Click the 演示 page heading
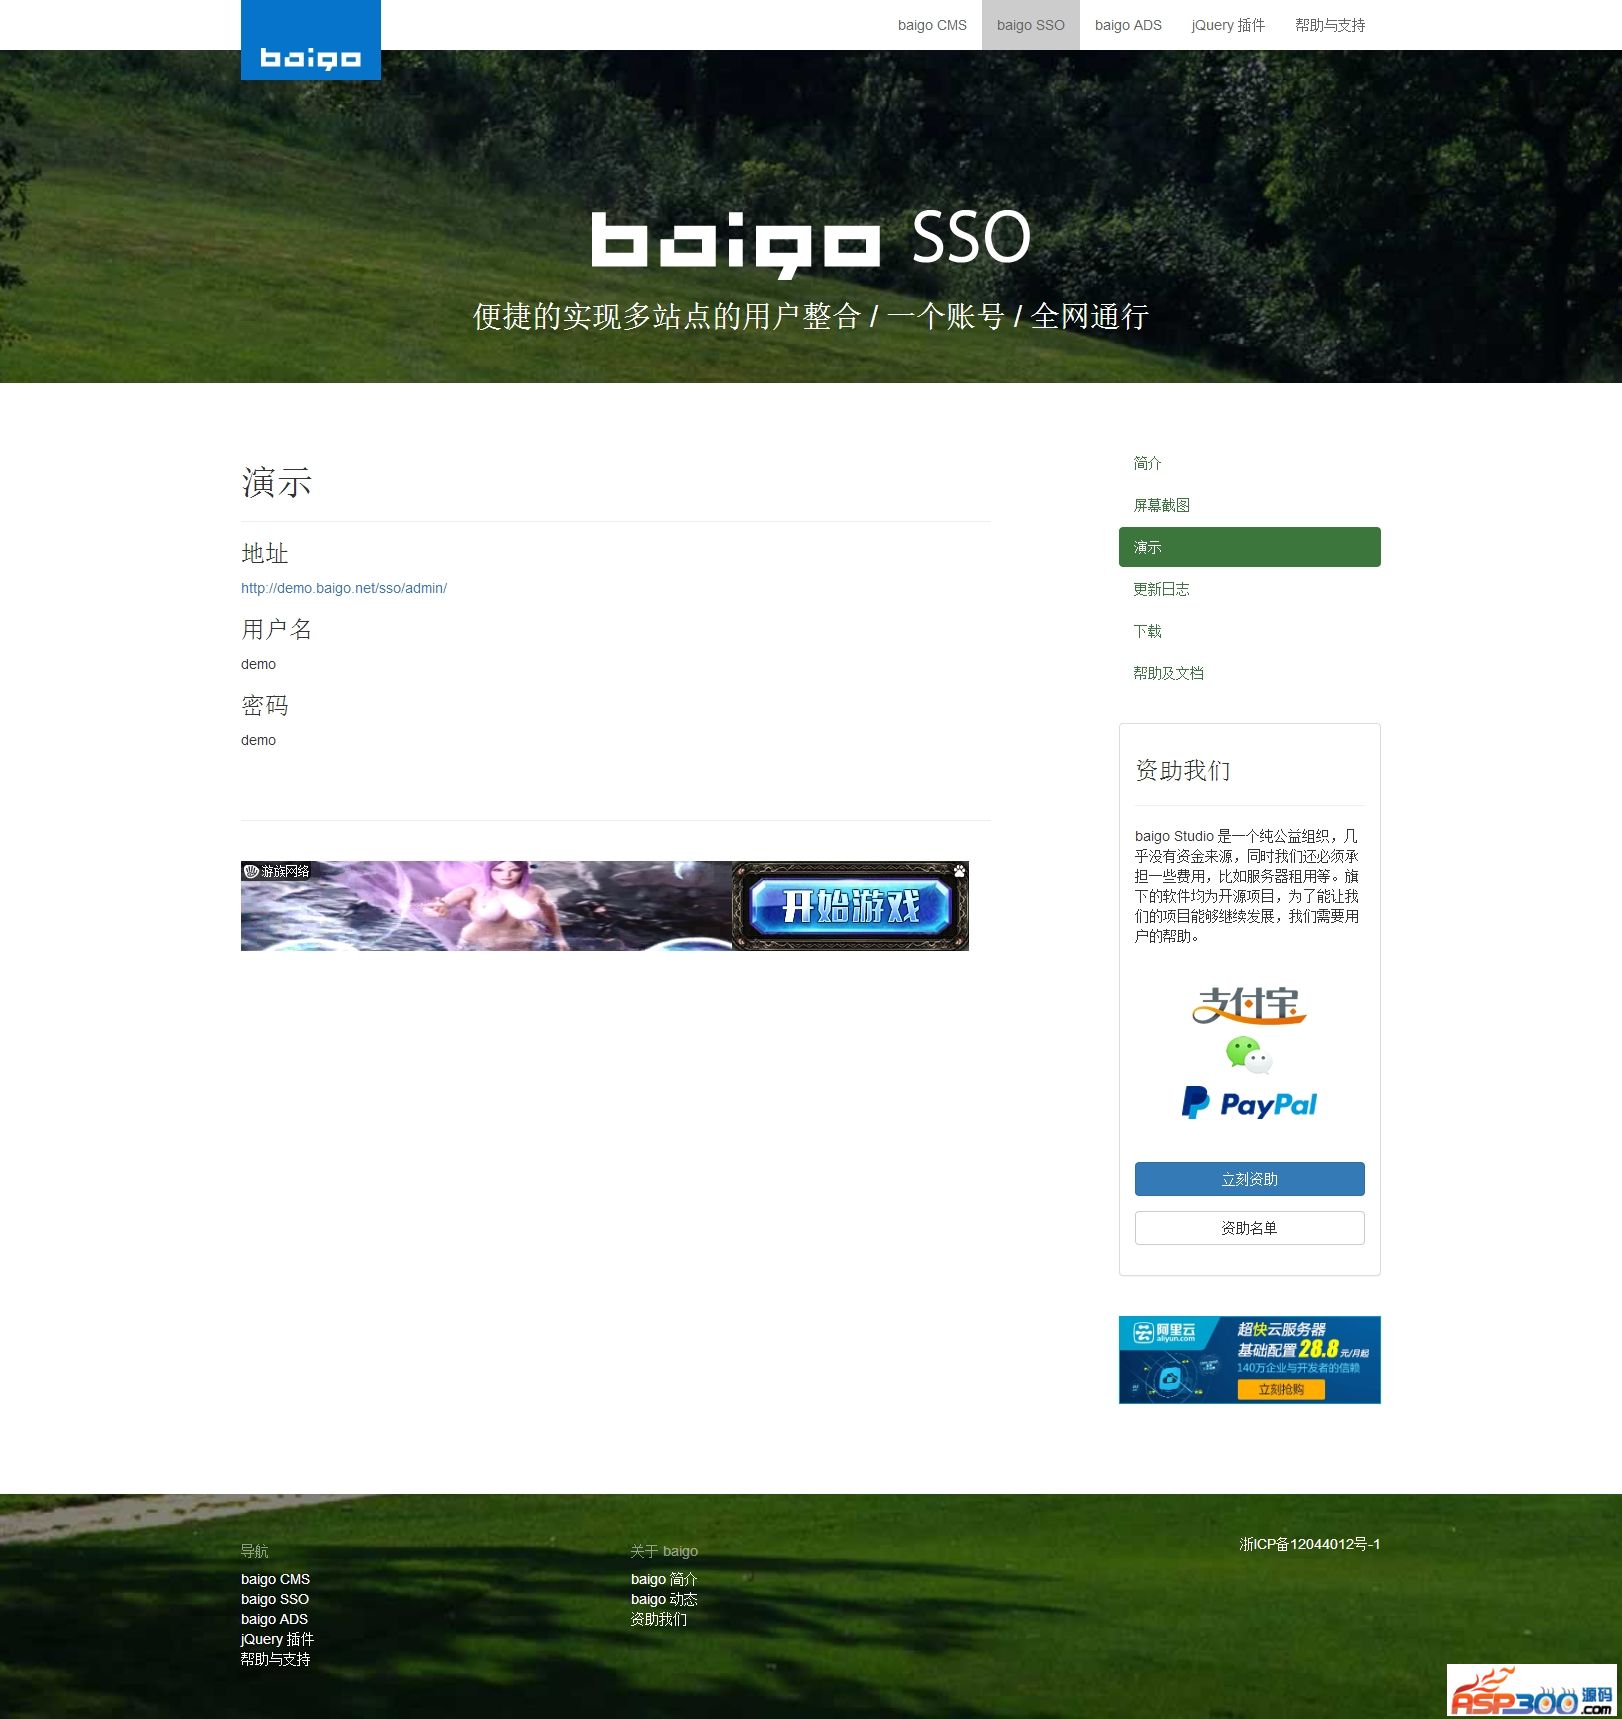This screenshot has width=1622, height=1719. [277, 483]
